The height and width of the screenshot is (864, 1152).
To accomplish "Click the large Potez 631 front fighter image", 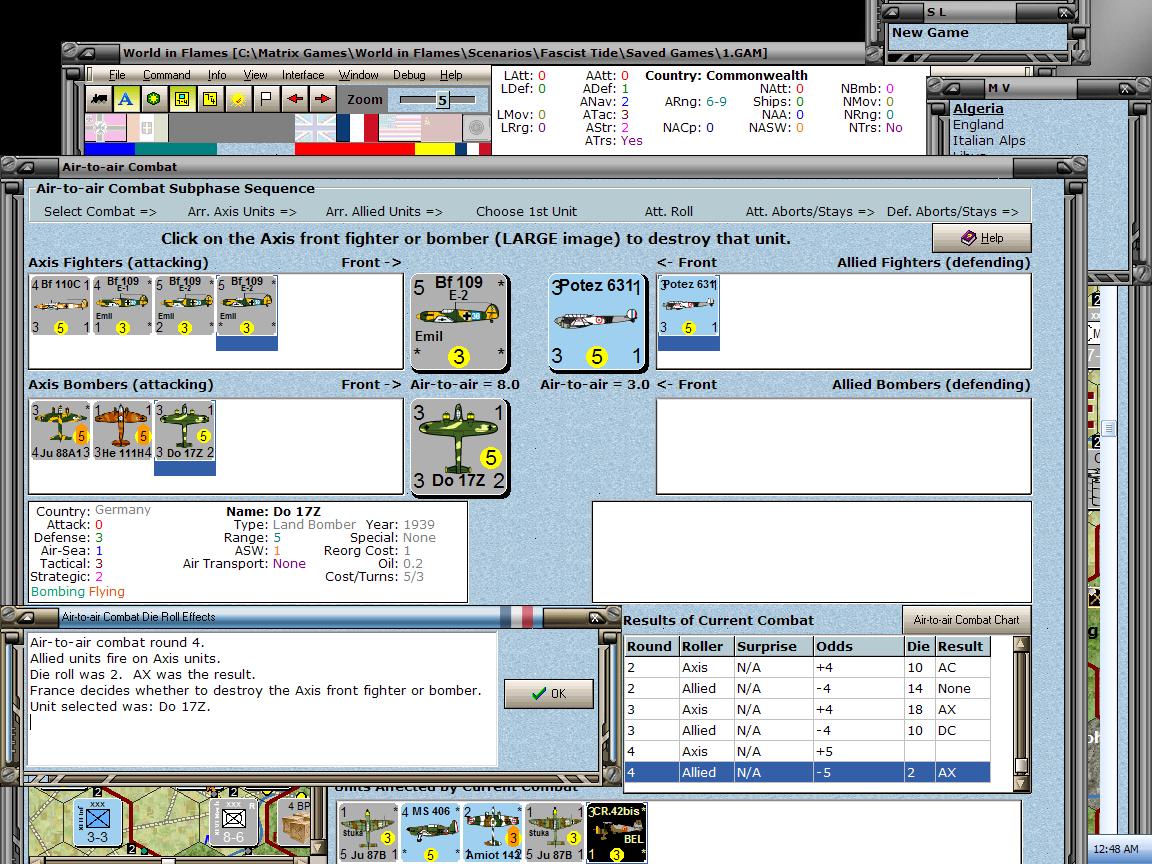I will pyautogui.click(x=598, y=322).
